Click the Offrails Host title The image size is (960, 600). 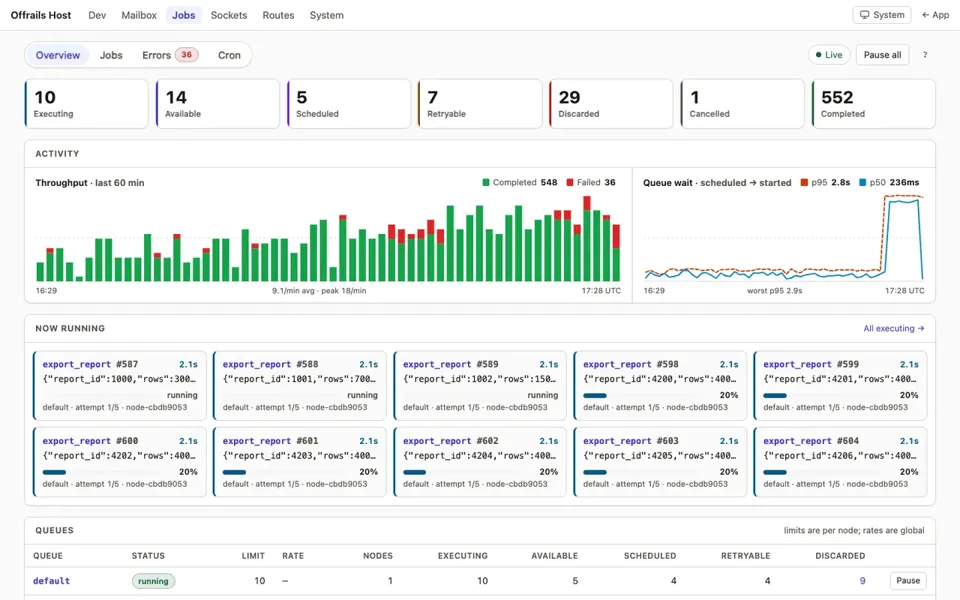click(41, 15)
